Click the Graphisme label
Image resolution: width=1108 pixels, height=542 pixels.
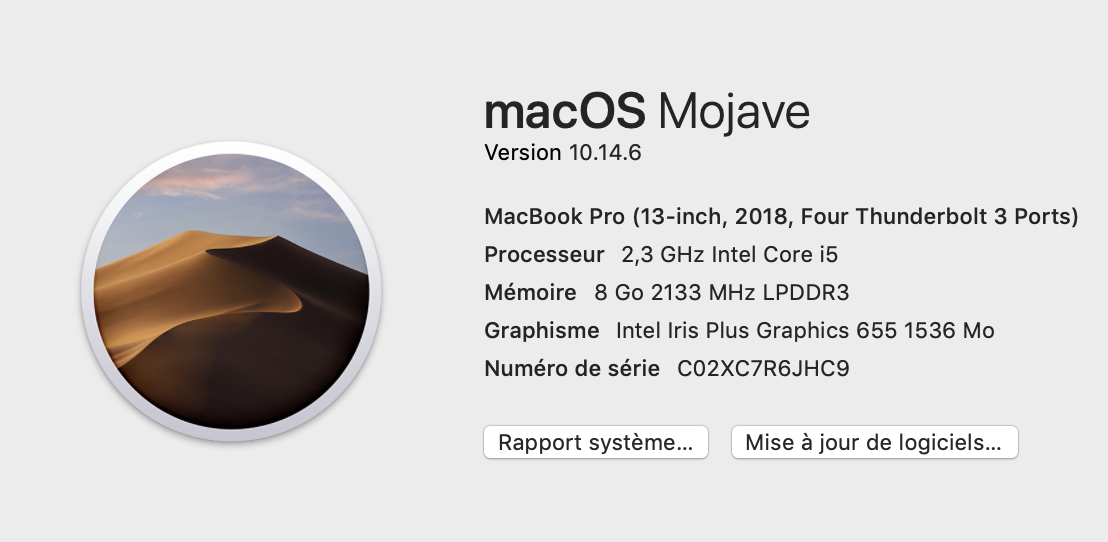point(542,331)
